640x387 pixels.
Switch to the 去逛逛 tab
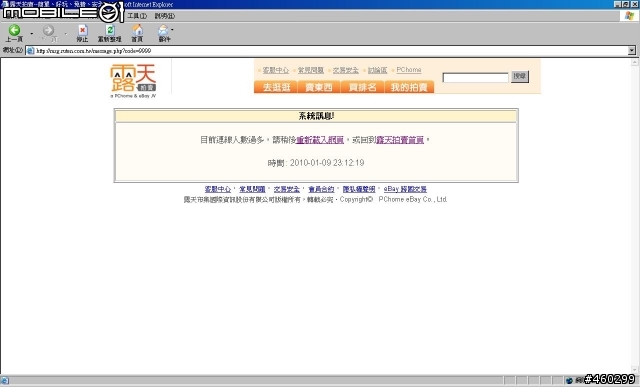click(276, 87)
